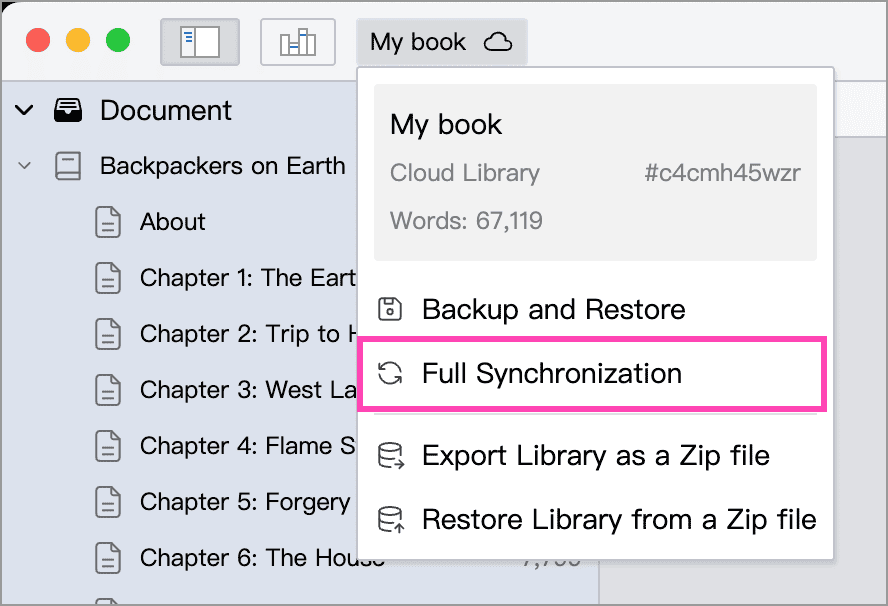Click the Export Library database icon

pyautogui.click(x=391, y=456)
